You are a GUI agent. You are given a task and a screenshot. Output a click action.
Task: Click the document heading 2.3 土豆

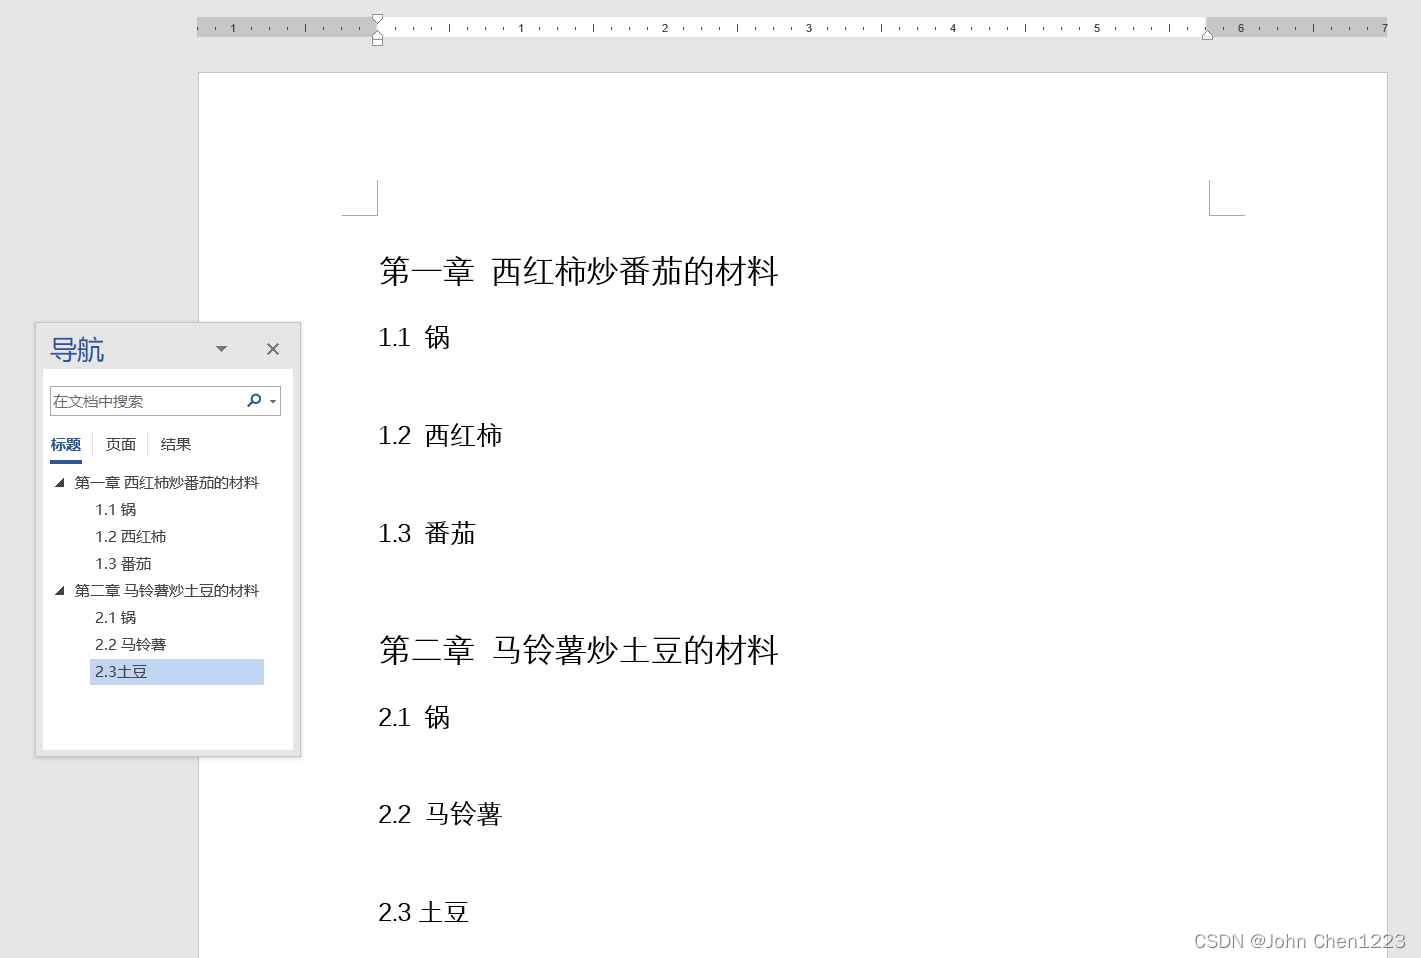(x=424, y=913)
